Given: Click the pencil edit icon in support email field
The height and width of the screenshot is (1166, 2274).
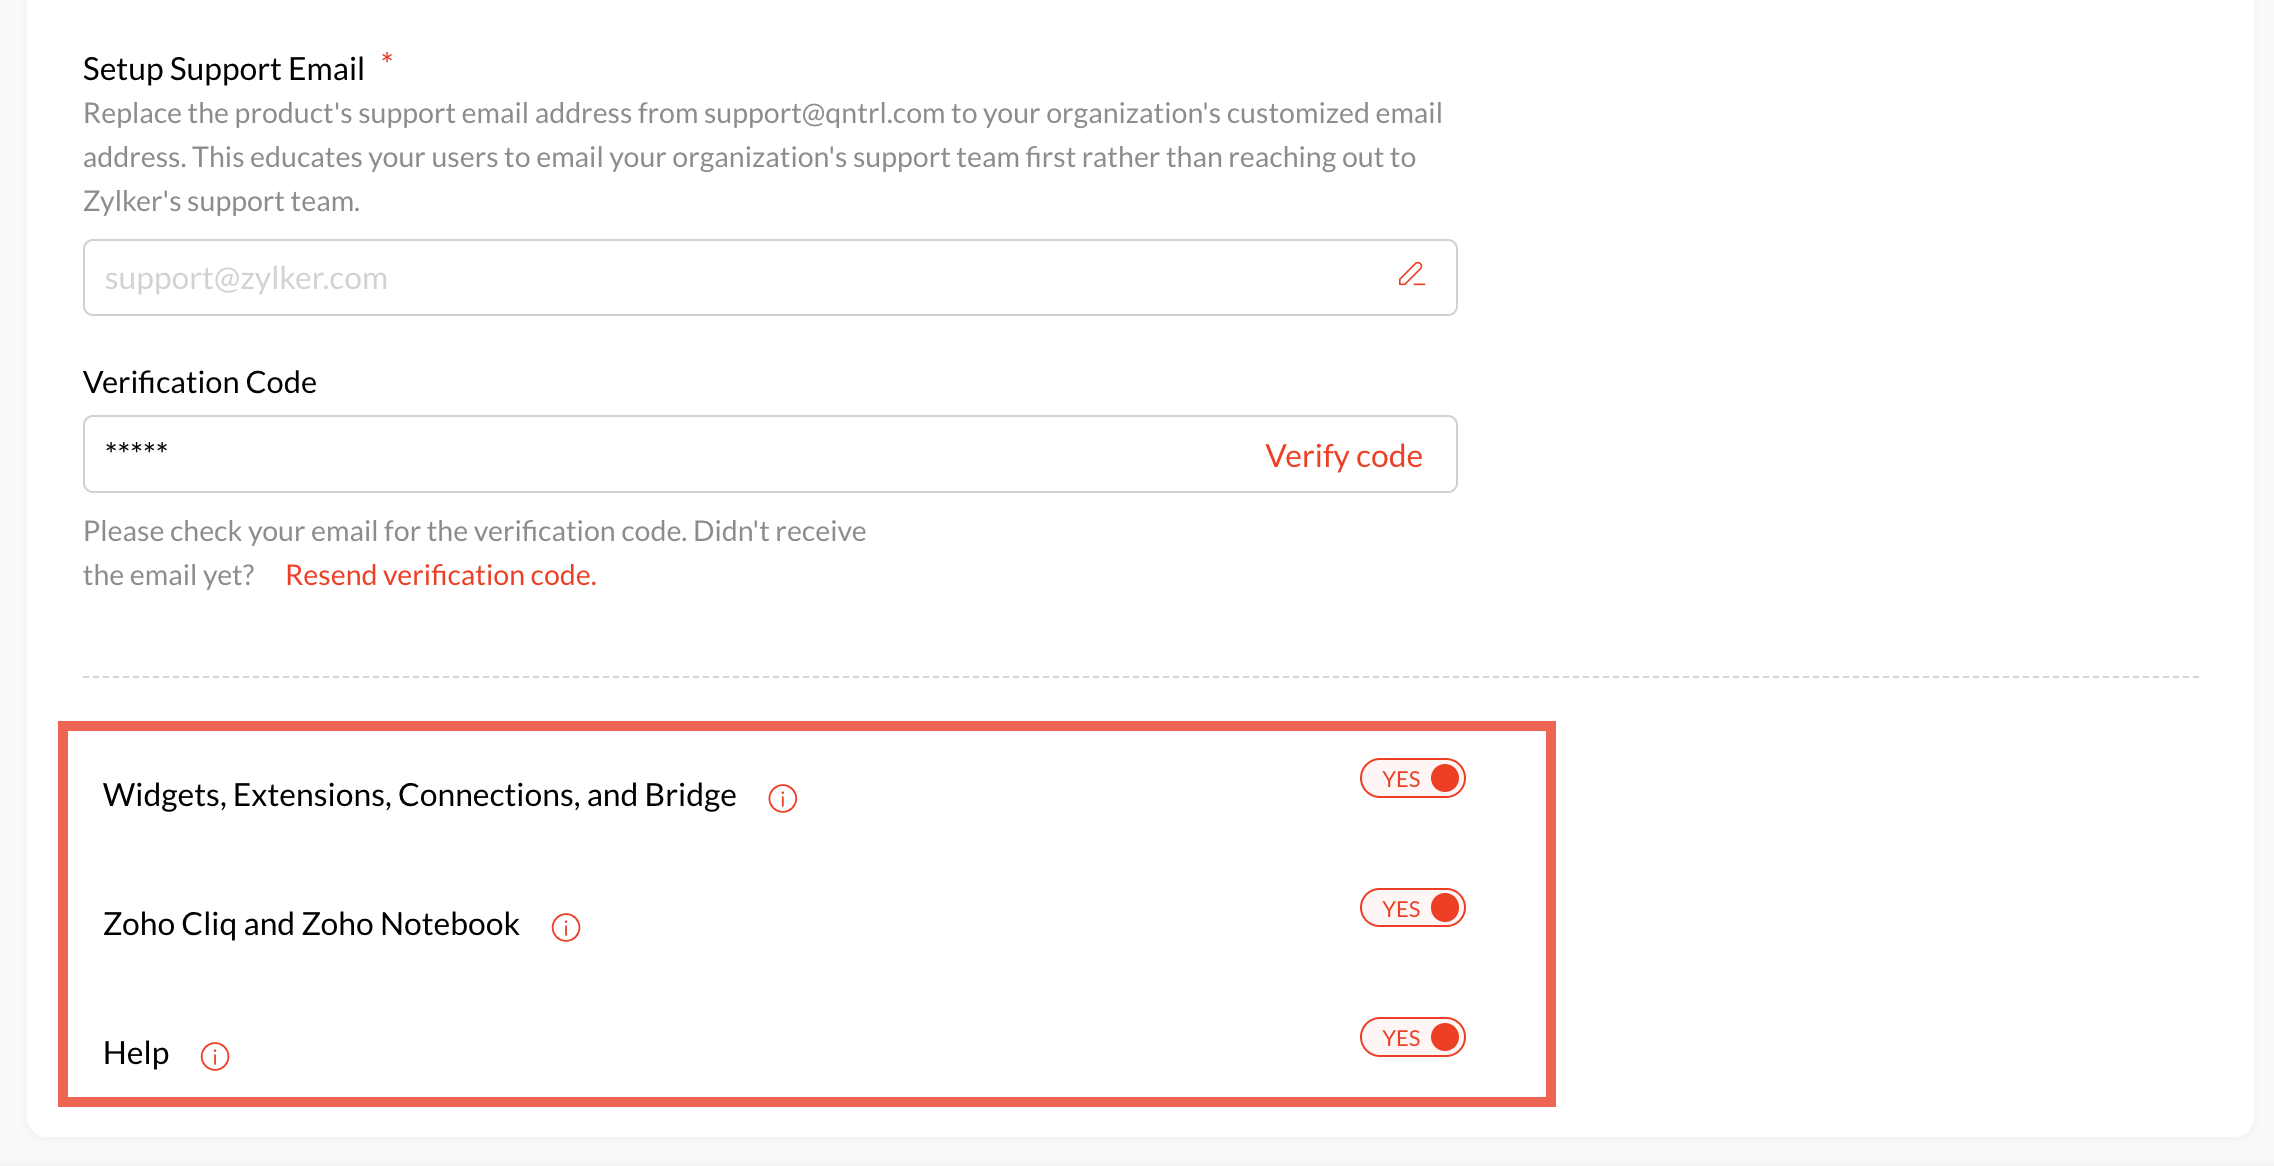Looking at the screenshot, I should (1411, 275).
